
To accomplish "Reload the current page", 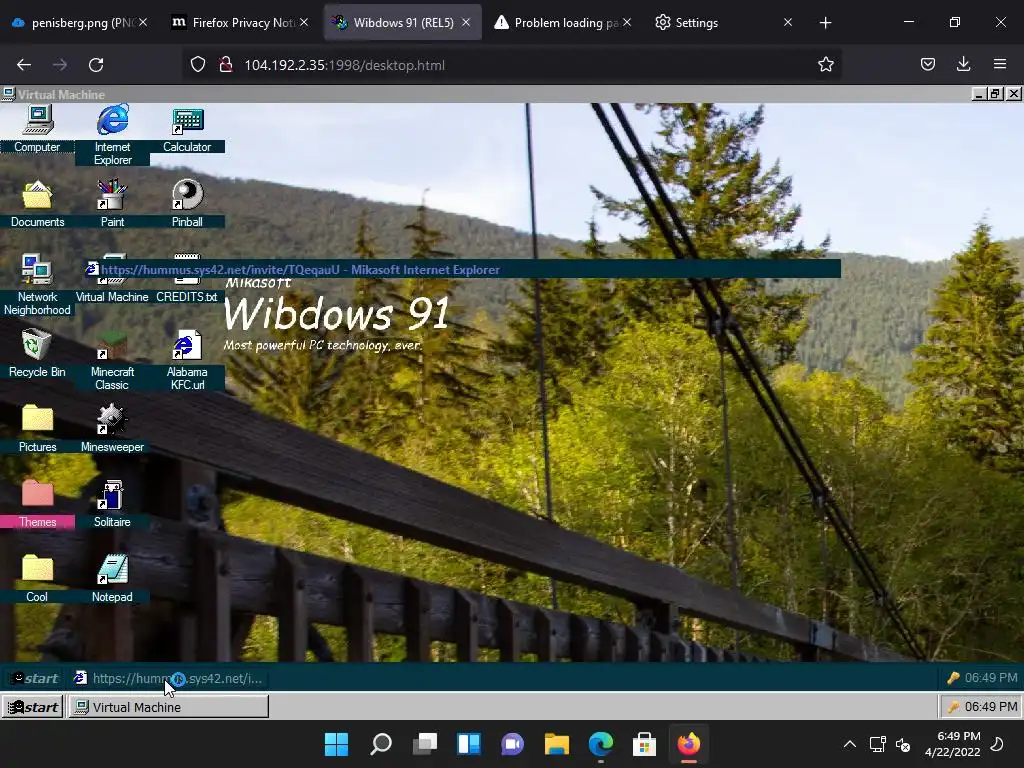I will (x=96, y=65).
